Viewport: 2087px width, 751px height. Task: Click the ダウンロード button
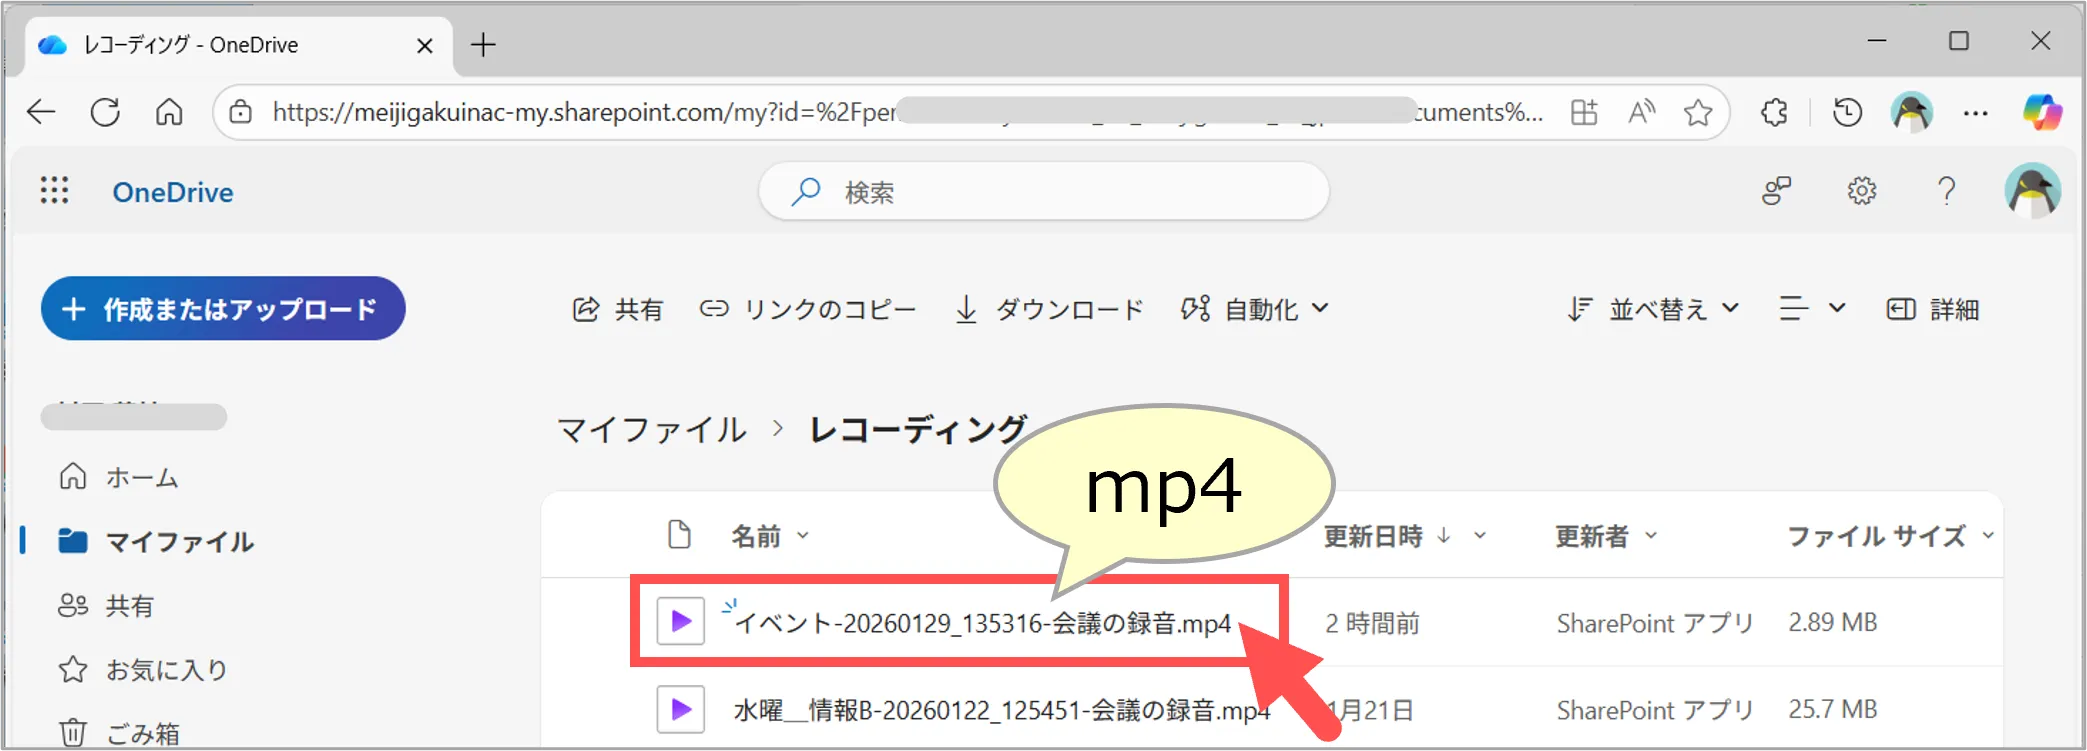(x=1050, y=310)
